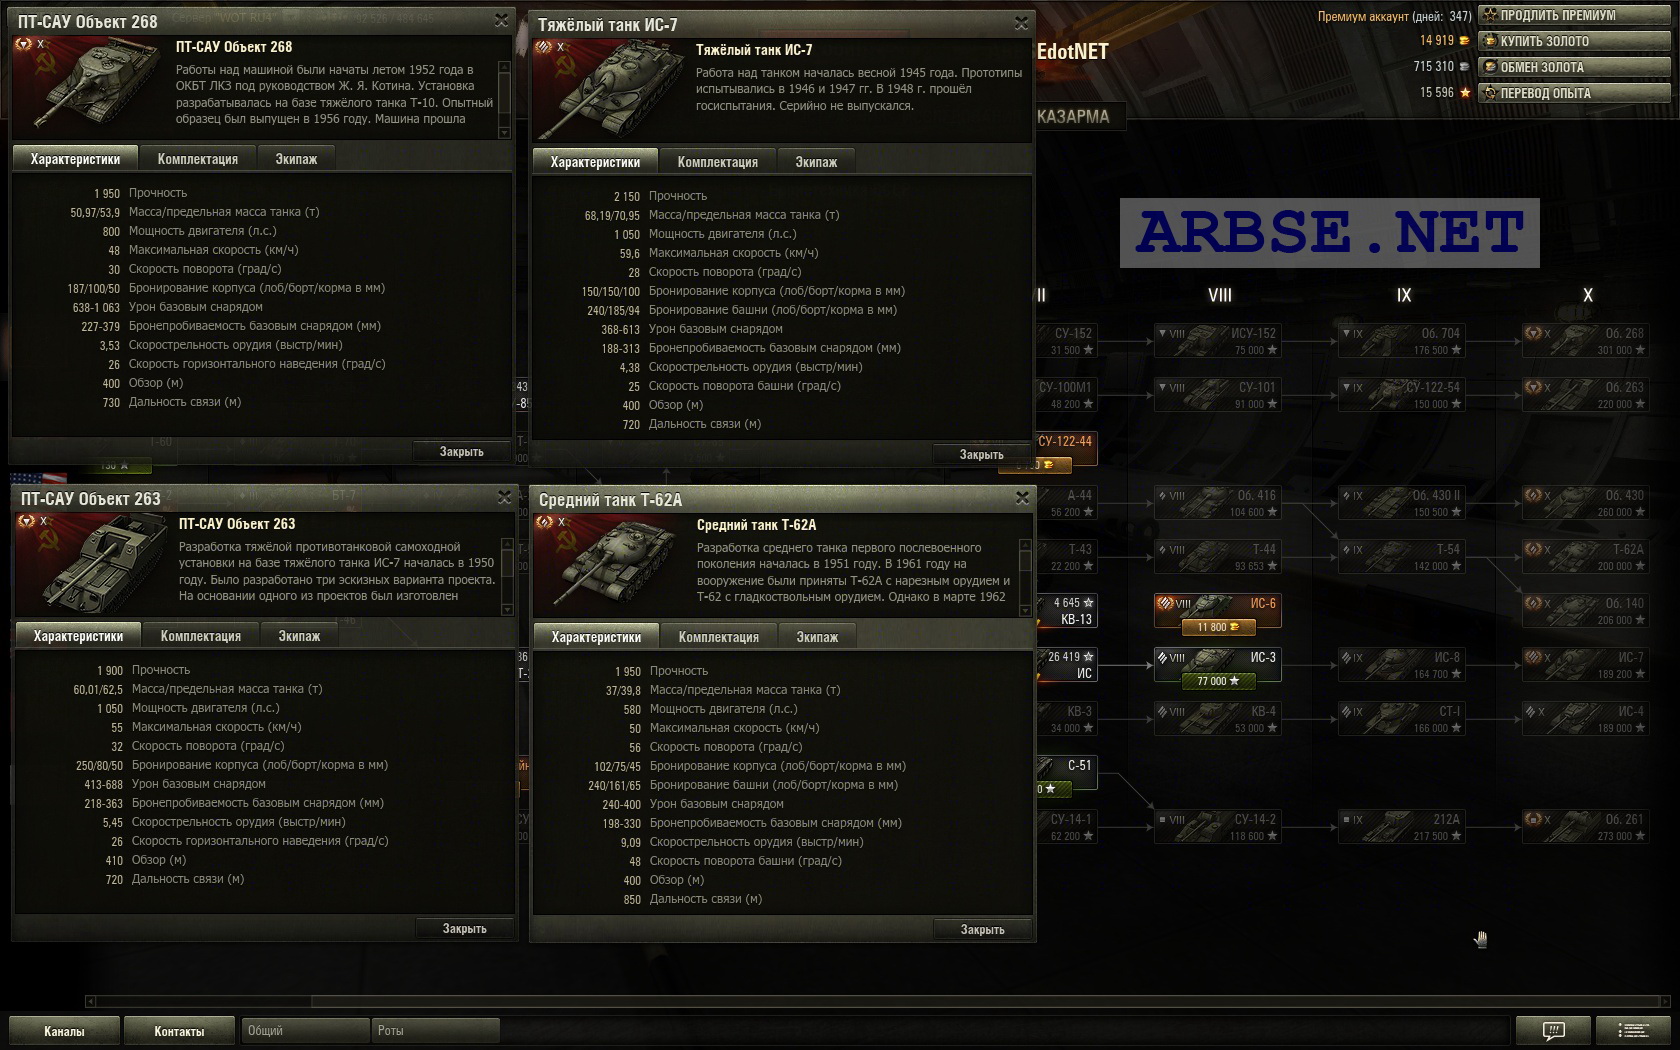Click list menu icon at bottom right
The height and width of the screenshot is (1050, 1680).
point(1633,1030)
